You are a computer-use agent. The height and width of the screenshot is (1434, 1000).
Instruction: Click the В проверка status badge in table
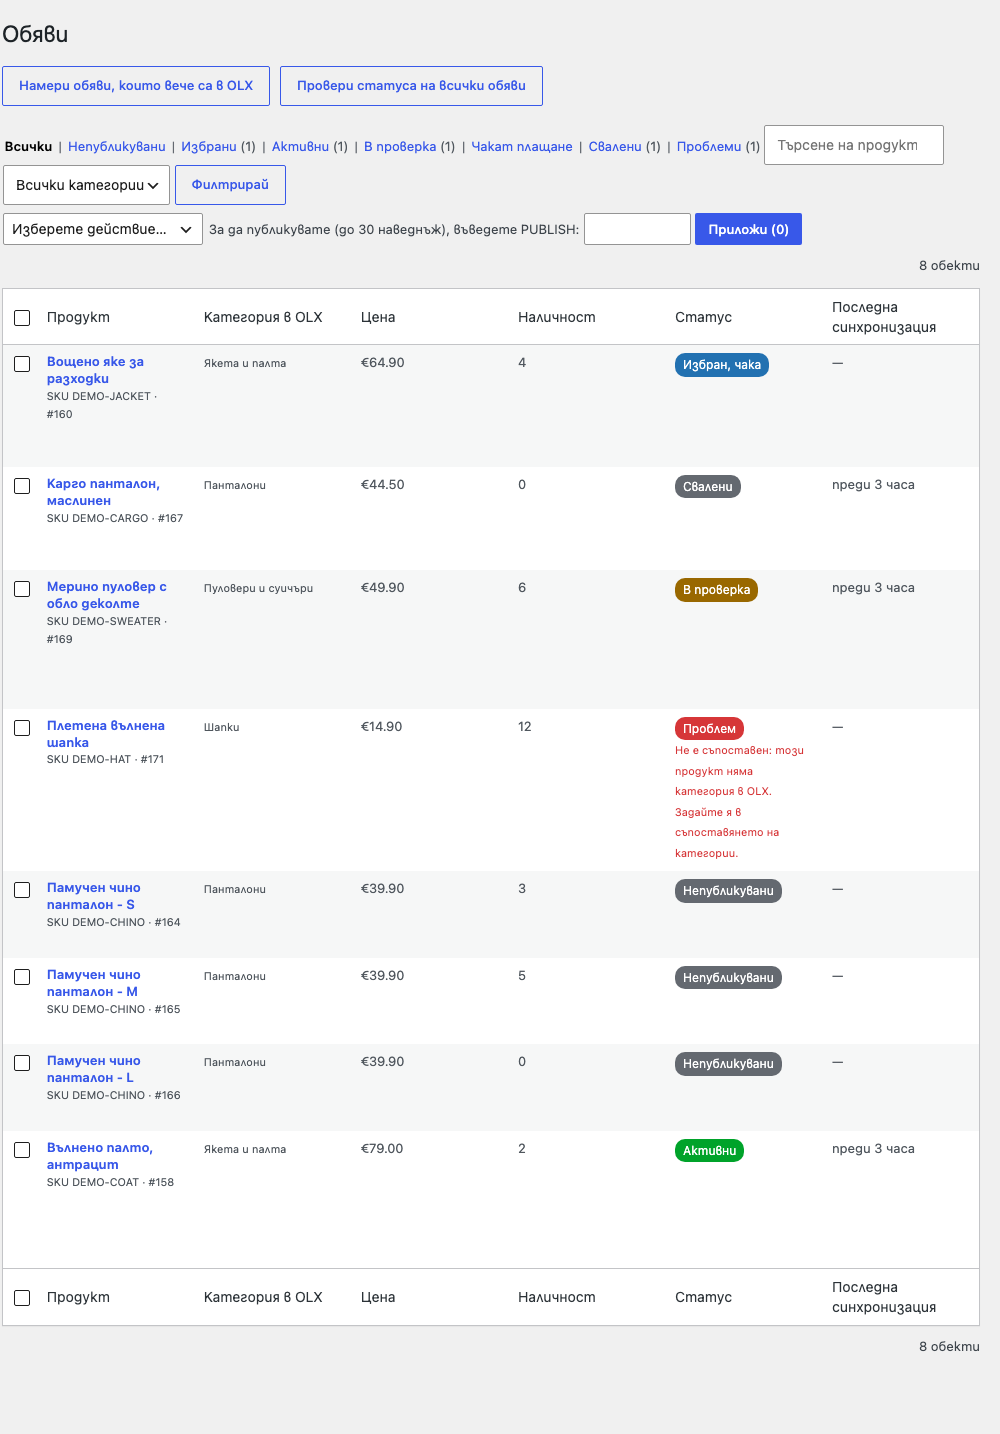click(716, 590)
